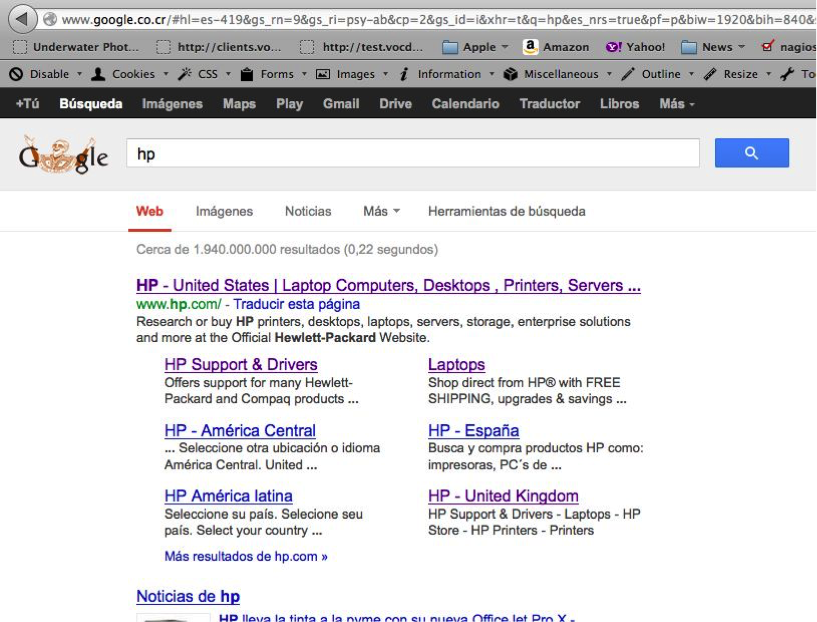
Task: Click the News bookmarks folder icon
Action: point(689,47)
